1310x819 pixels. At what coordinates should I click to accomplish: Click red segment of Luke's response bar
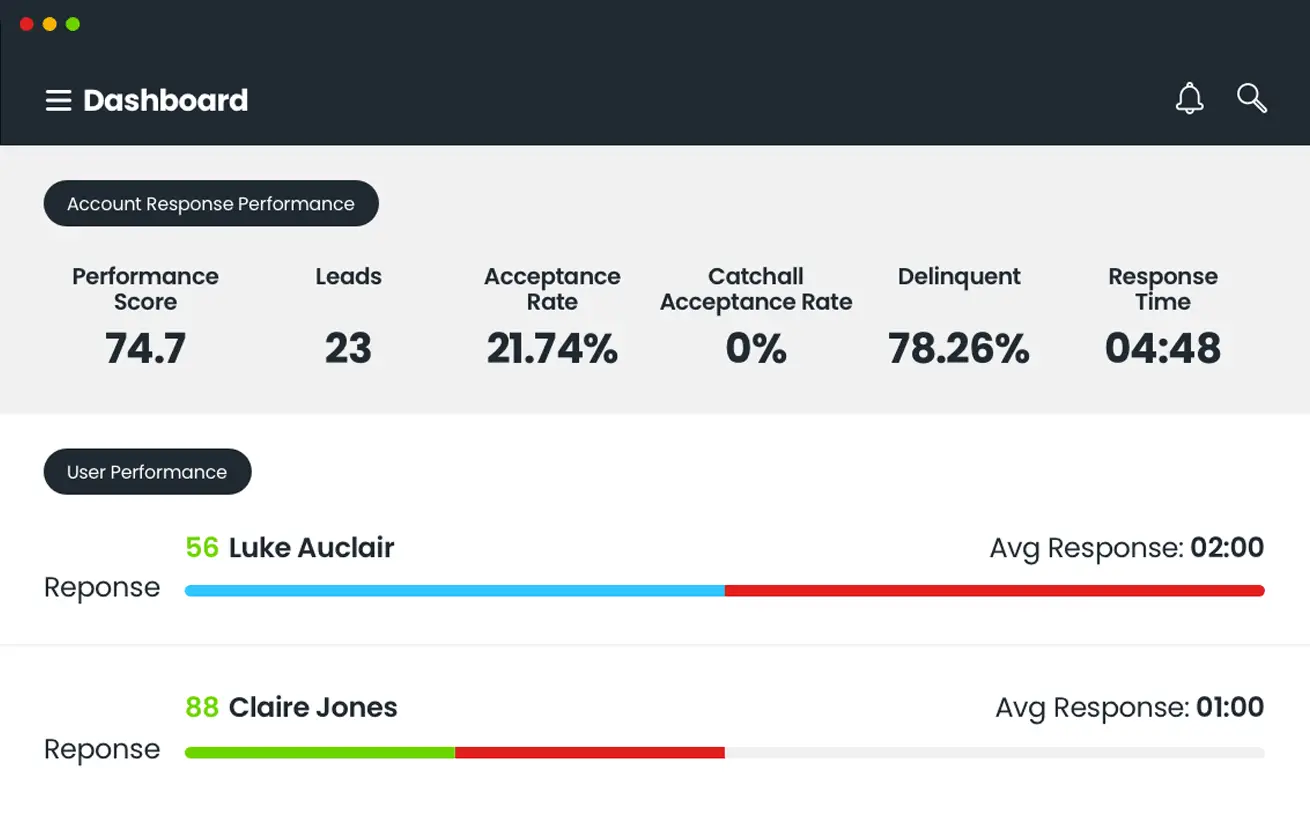click(995, 591)
